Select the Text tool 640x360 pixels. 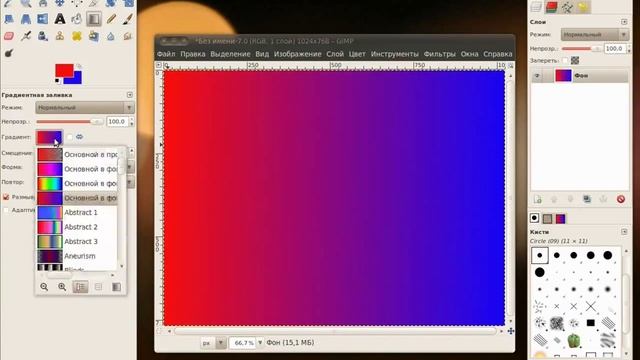click(60, 19)
